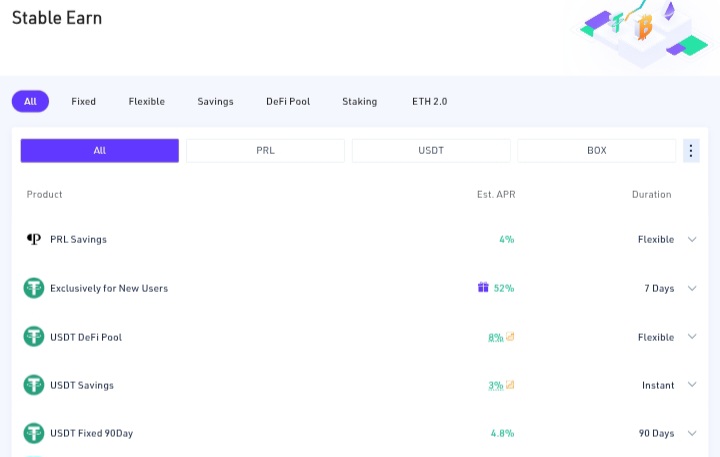Screen dimensions: 720x457
Task: Click the 4.8% APR value
Action: click(502, 433)
